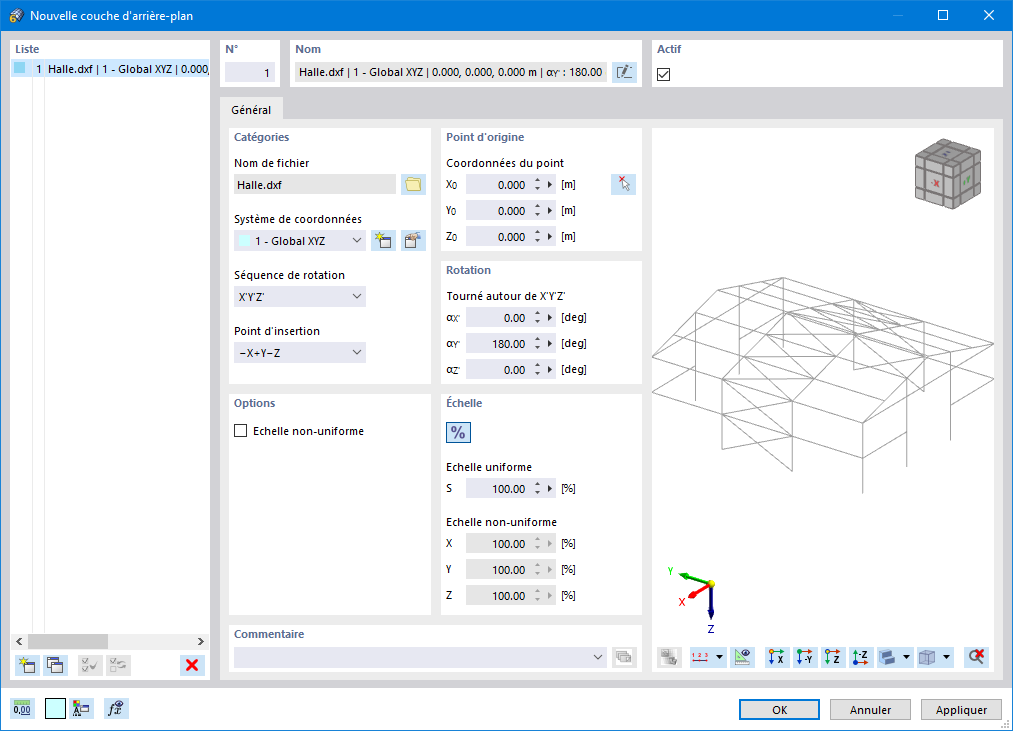
Task: Click the X0 coordinate field
Action: click(498, 185)
